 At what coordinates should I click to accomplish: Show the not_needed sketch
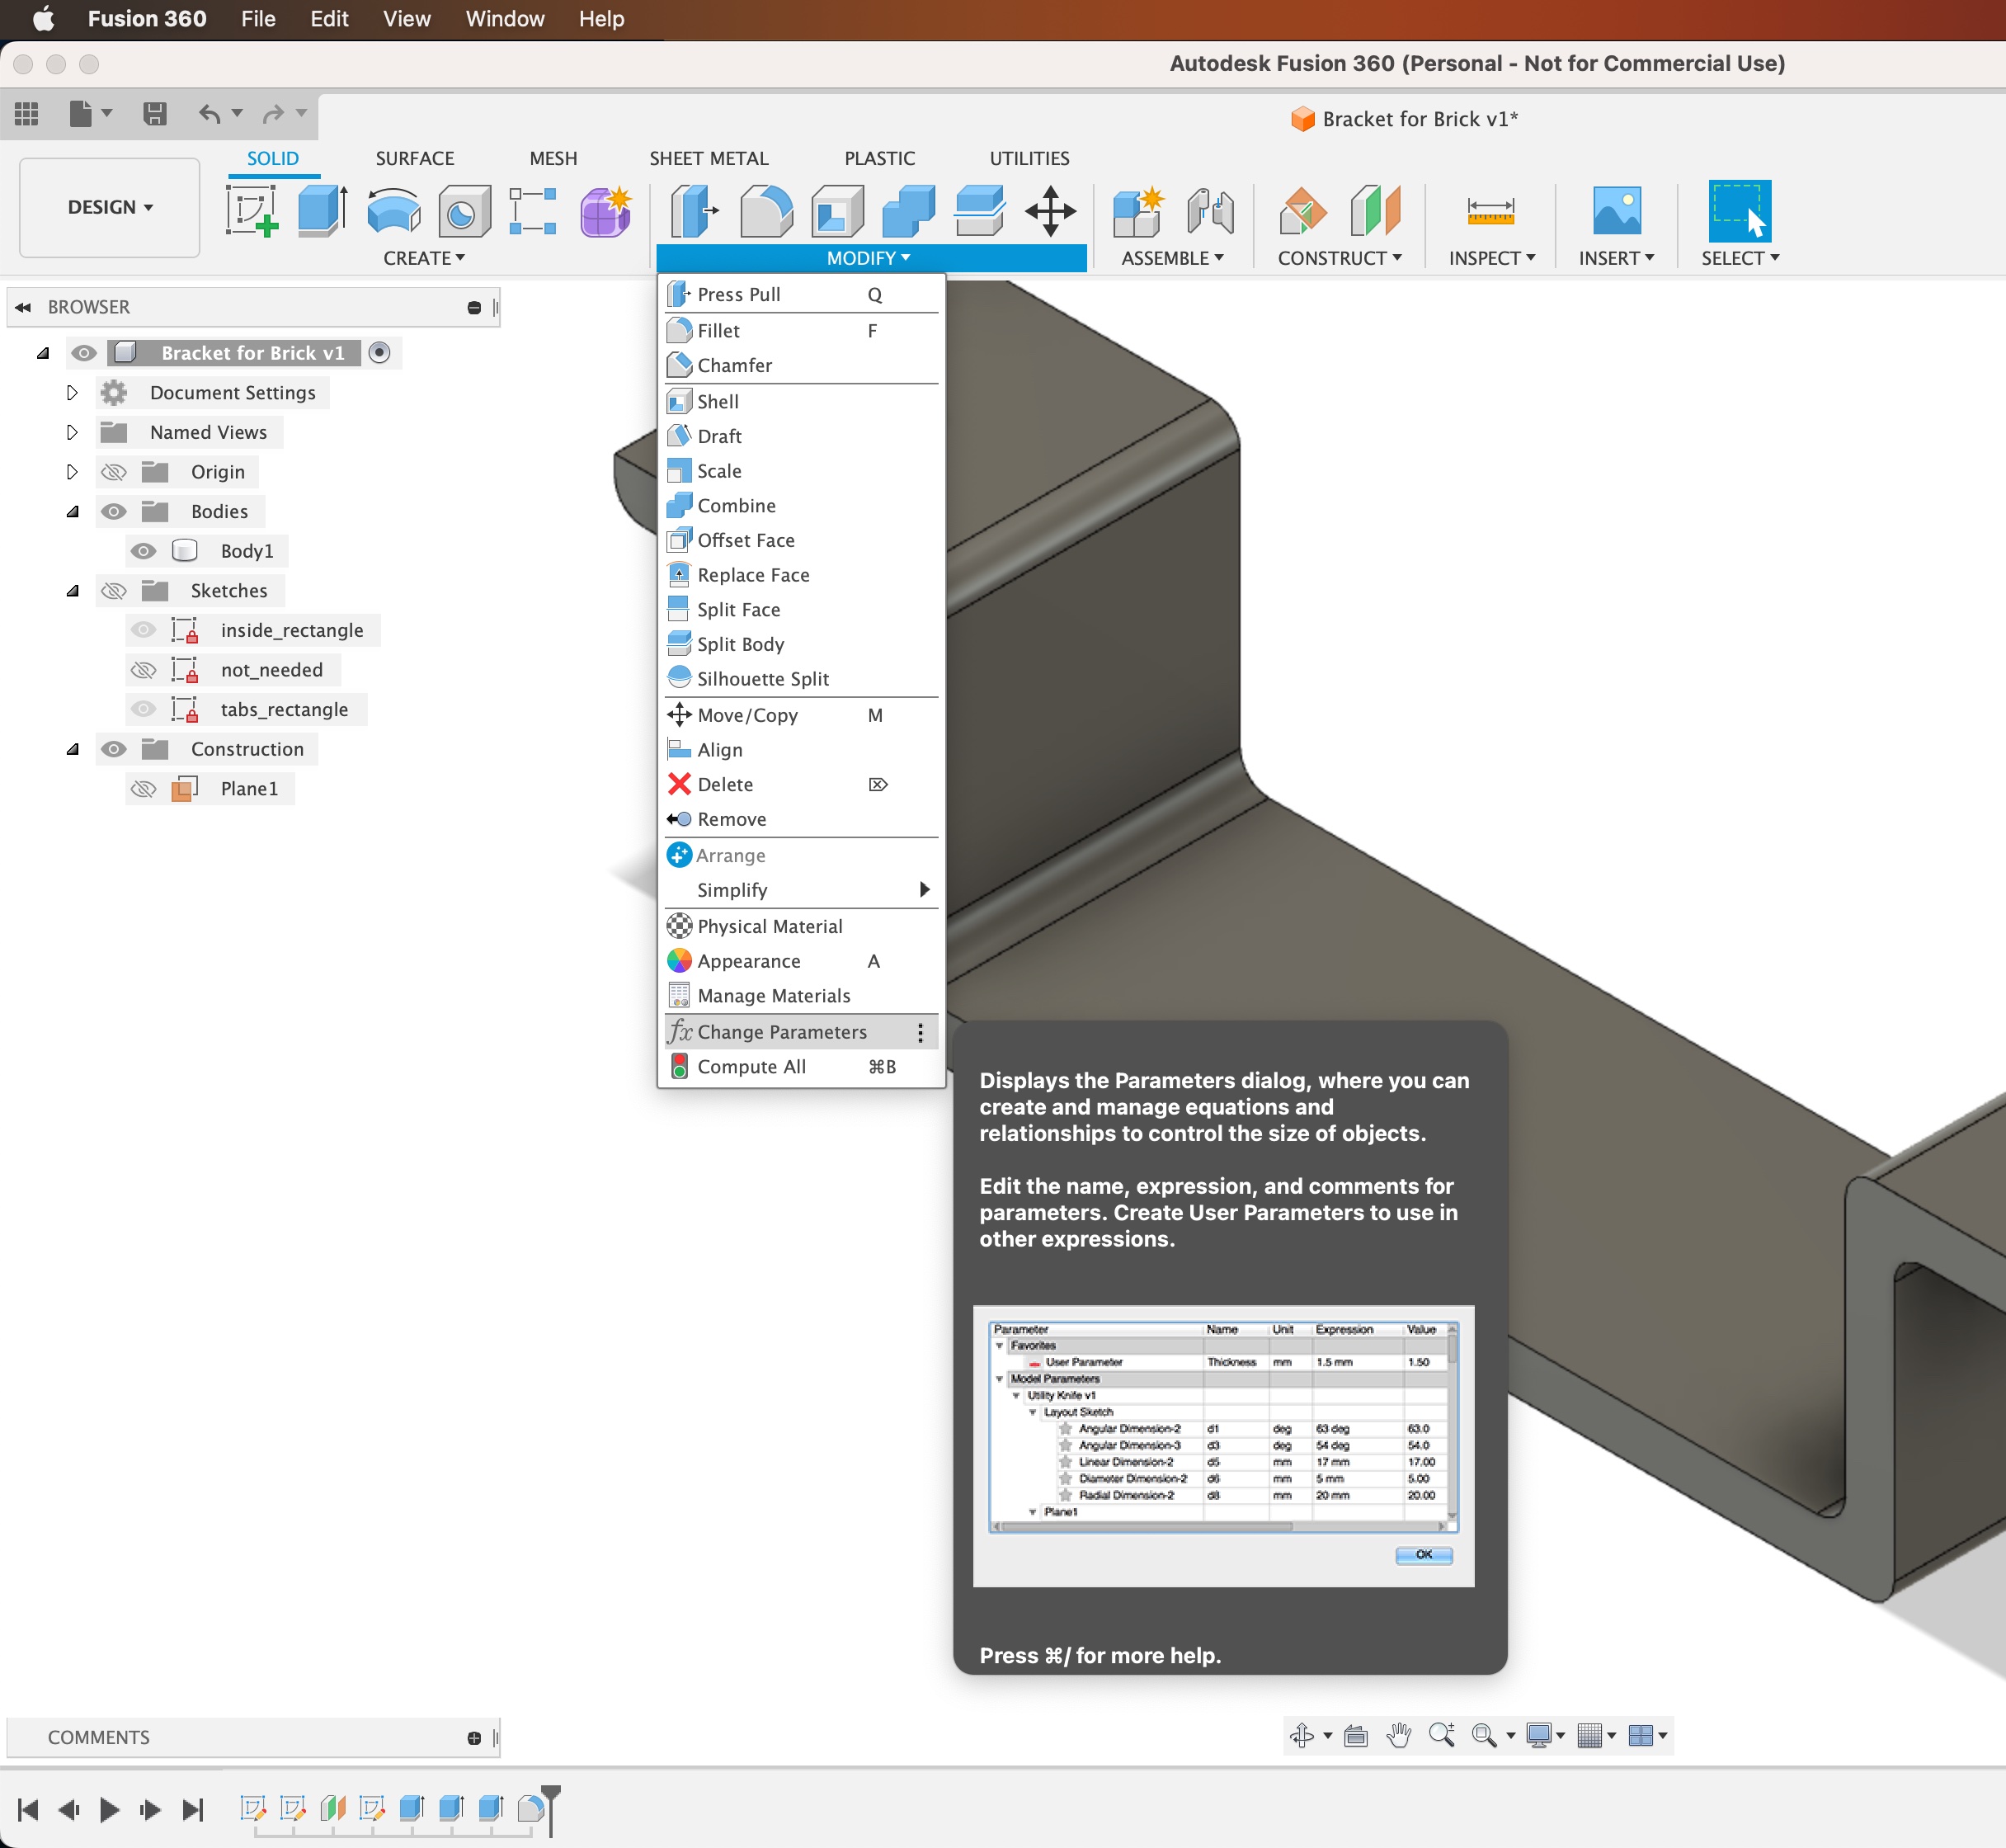pos(144,670)
